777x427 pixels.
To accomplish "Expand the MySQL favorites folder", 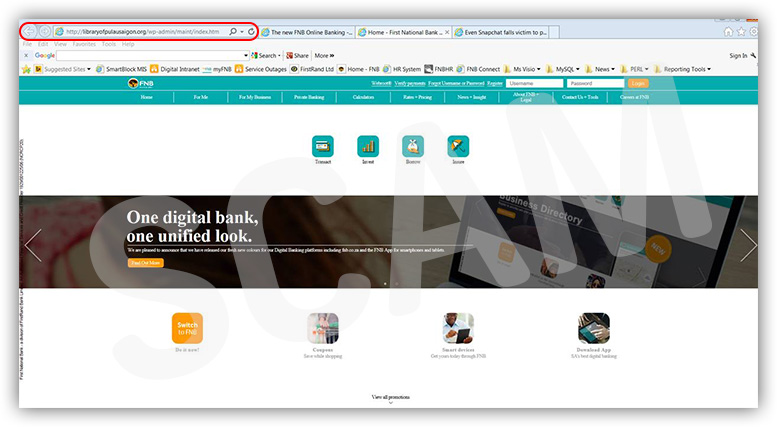I will pyautogui.click(x=562, y=69).
